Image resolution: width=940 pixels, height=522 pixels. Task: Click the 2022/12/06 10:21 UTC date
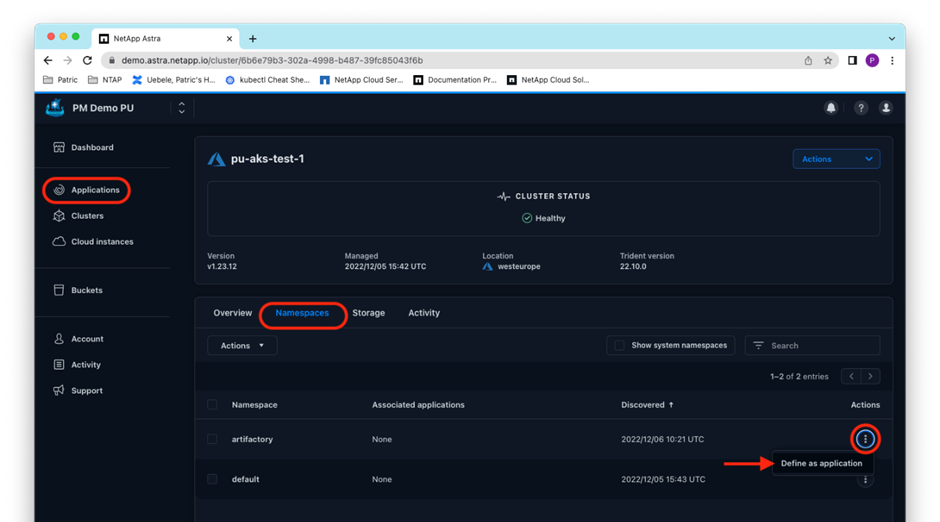662,439
